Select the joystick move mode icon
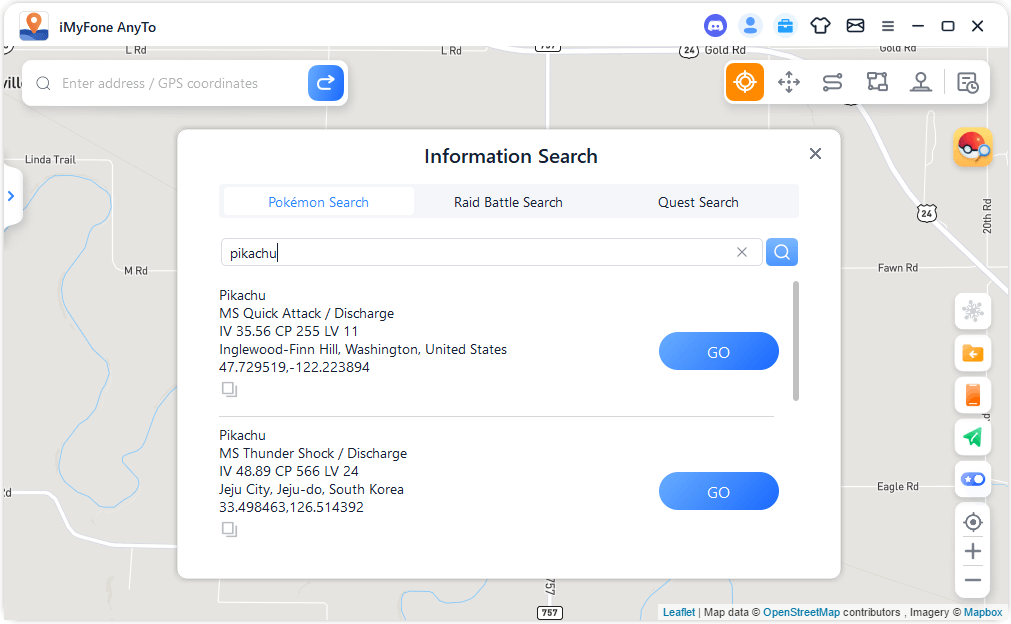Viewport: 1011px width, 624px height. (789, 82)
